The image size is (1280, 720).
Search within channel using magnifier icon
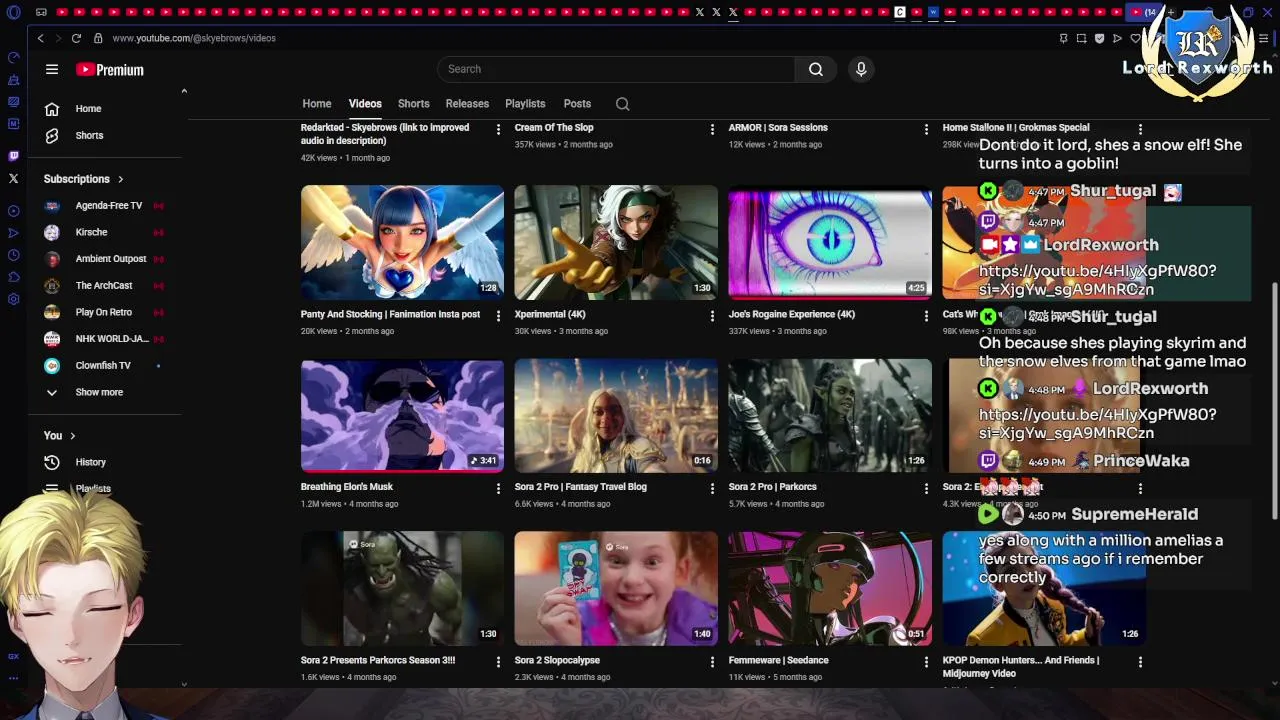pos(622,104)
